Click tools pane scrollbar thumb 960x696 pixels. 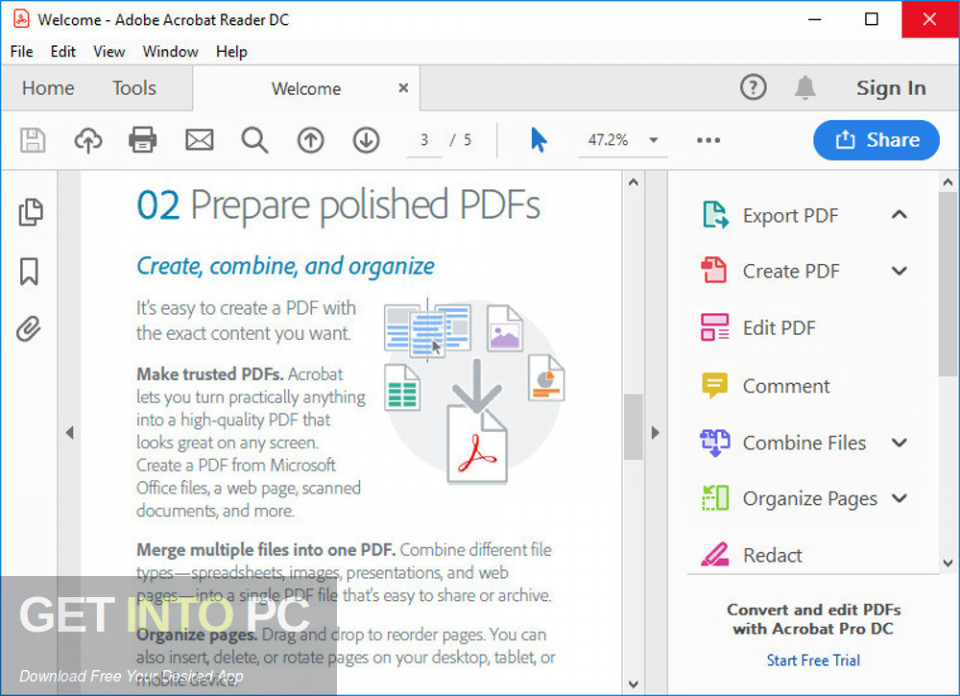click(948, 285)
